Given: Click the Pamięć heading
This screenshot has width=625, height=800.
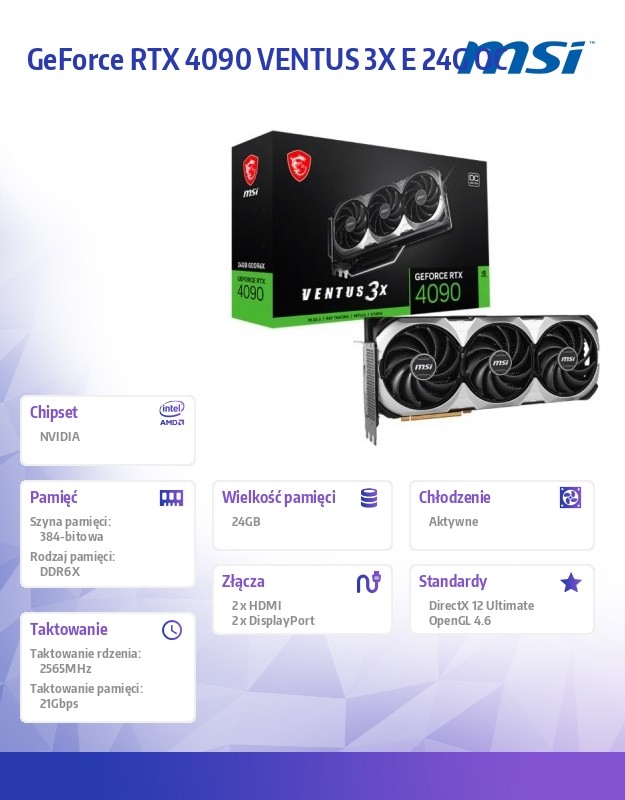Looking at the screenshot, I should (54, 497).
